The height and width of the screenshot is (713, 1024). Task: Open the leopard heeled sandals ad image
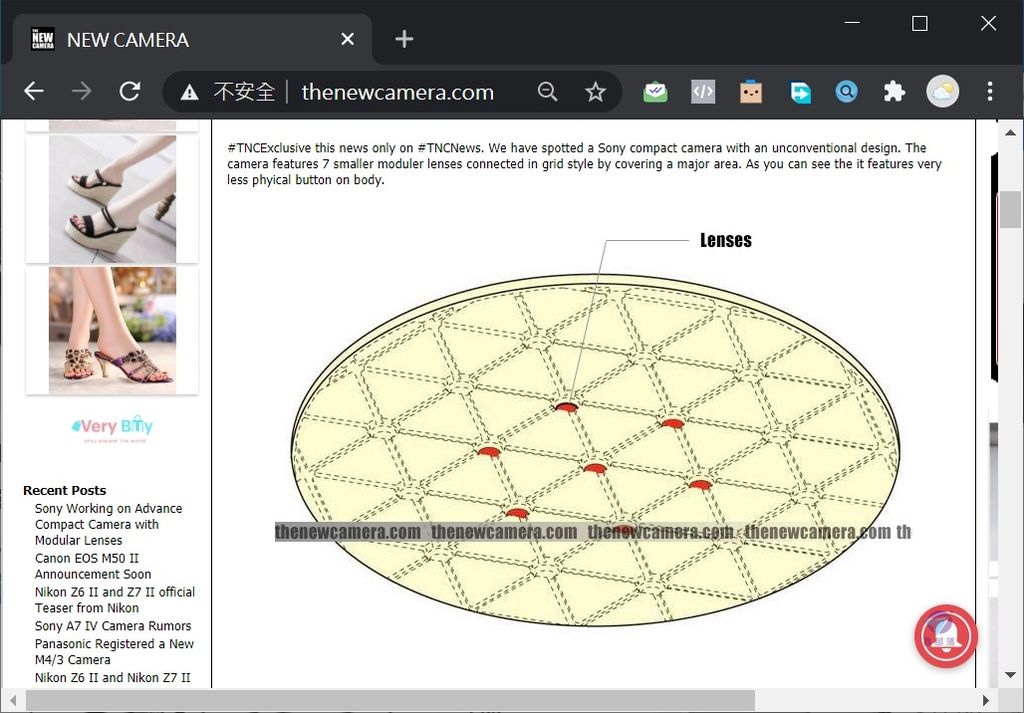click(x=112, y=330)
